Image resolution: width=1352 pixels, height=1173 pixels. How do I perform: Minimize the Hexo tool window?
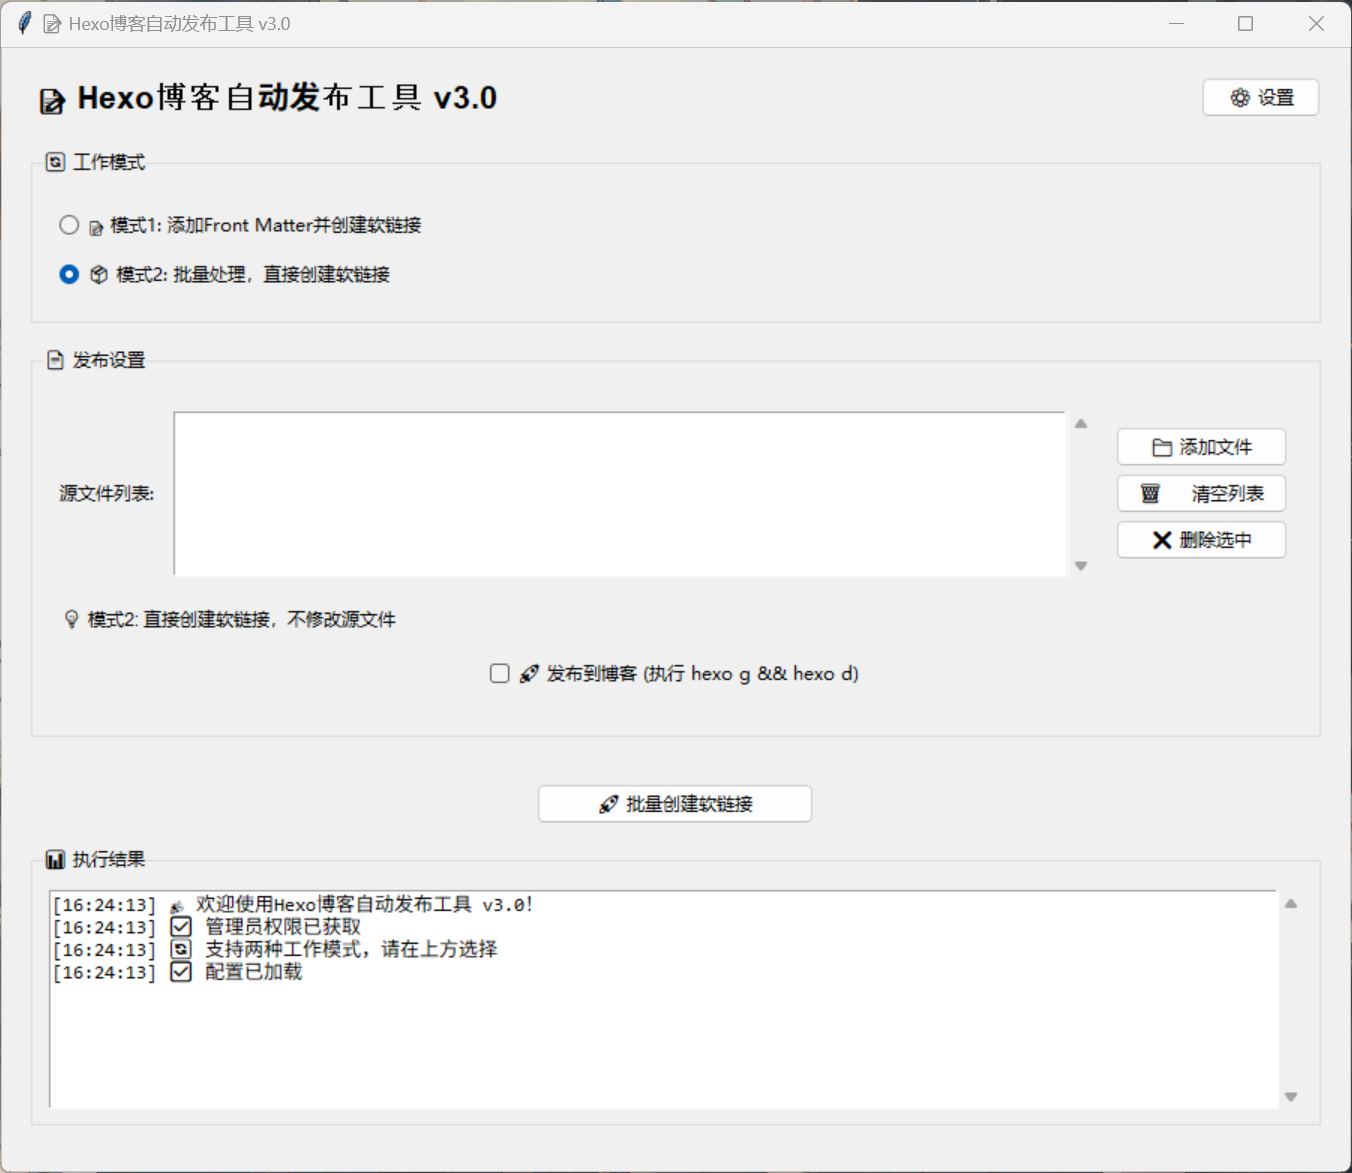click(x=1176, y=23)
